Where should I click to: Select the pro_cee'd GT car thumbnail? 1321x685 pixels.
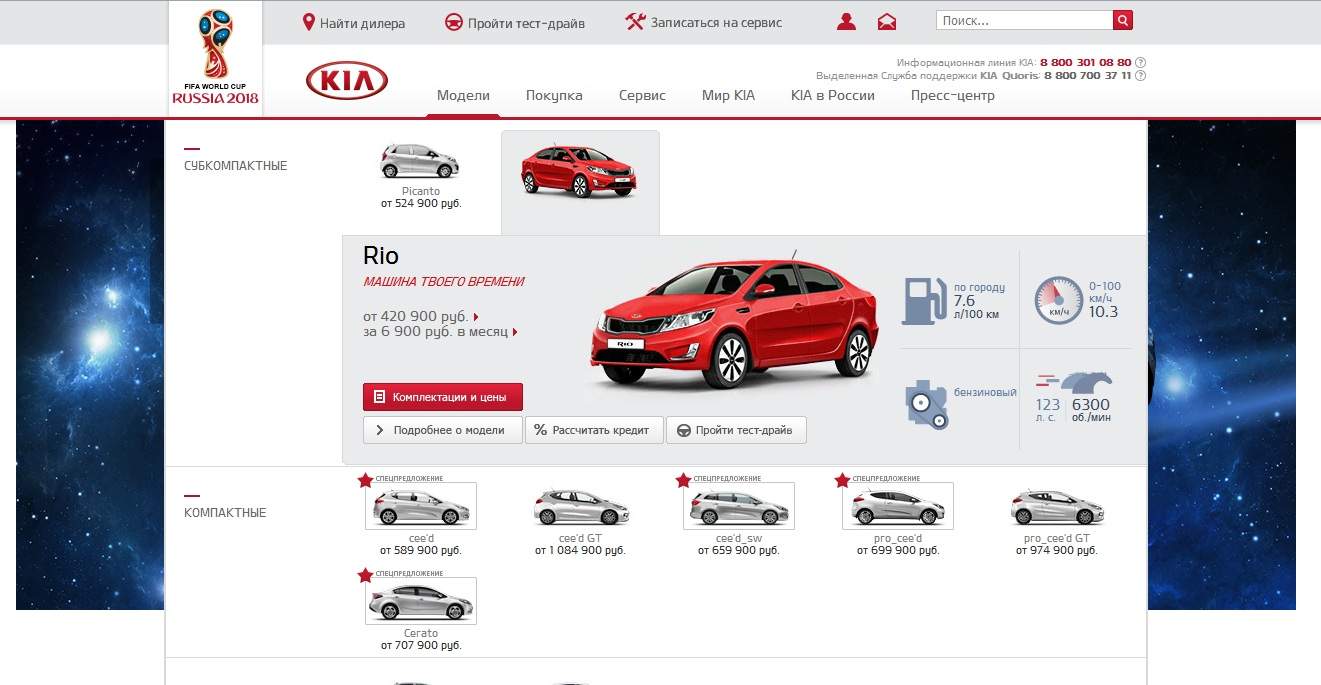click(1057, 507)
